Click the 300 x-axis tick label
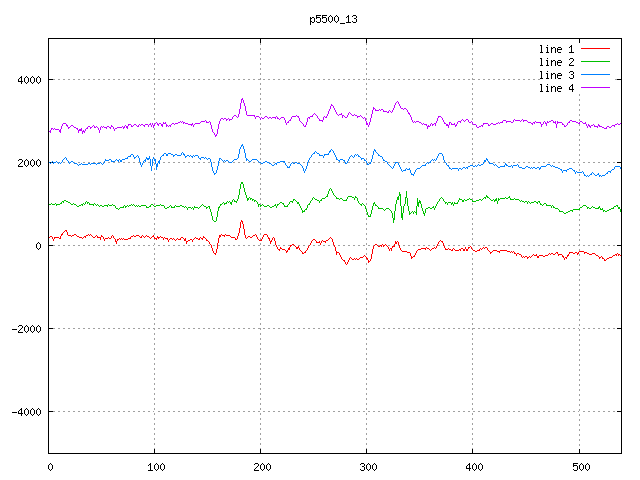The image size is (640, 480). point(367,466)
